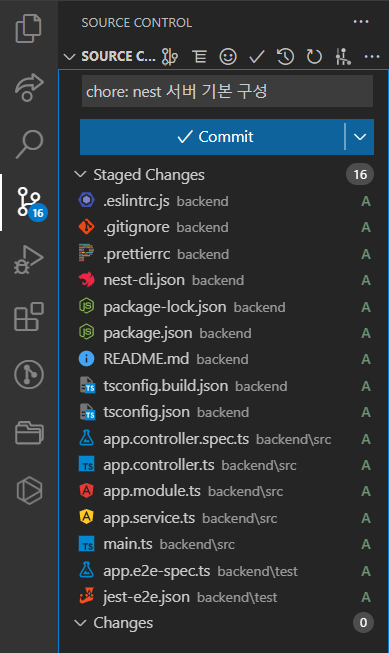Image resolution: width=389 pixels, height=653 pixels.
Task: Click the refresh icon in source control toolbar
Action: pyautogui.click(x=314, y=56)
